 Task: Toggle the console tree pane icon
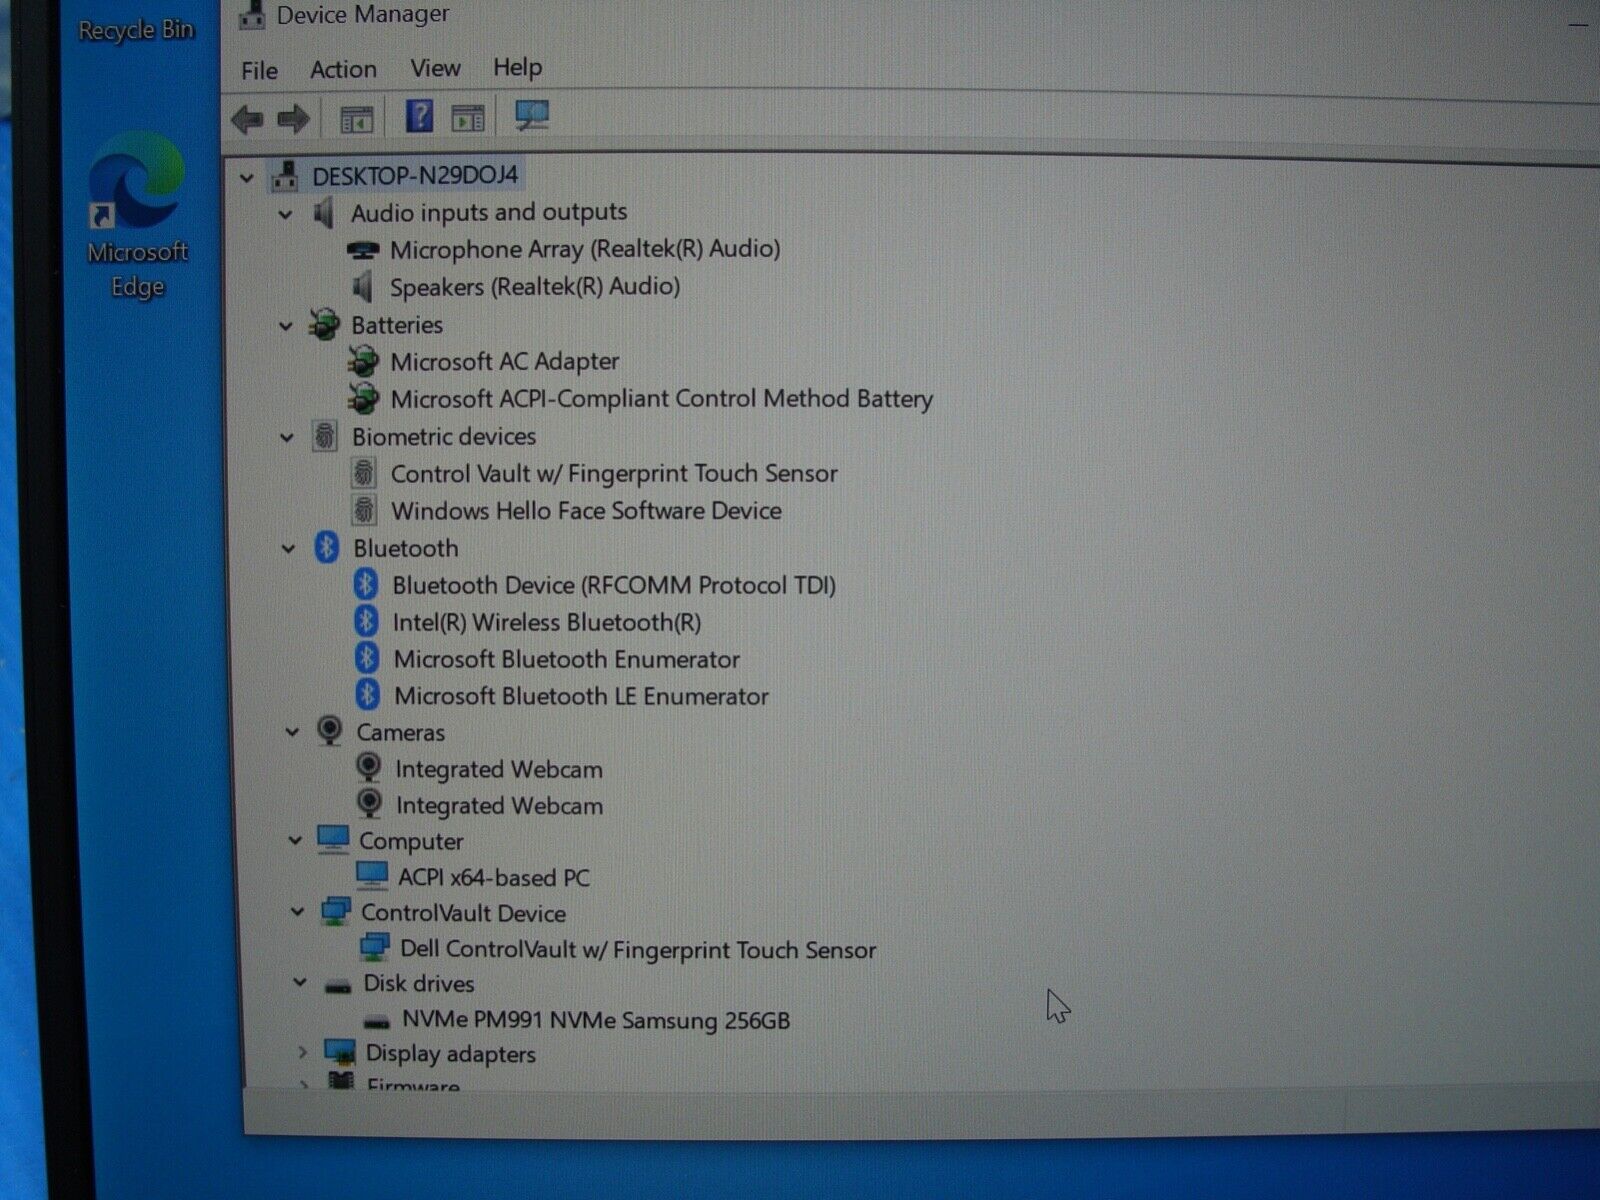click(356, 119)
